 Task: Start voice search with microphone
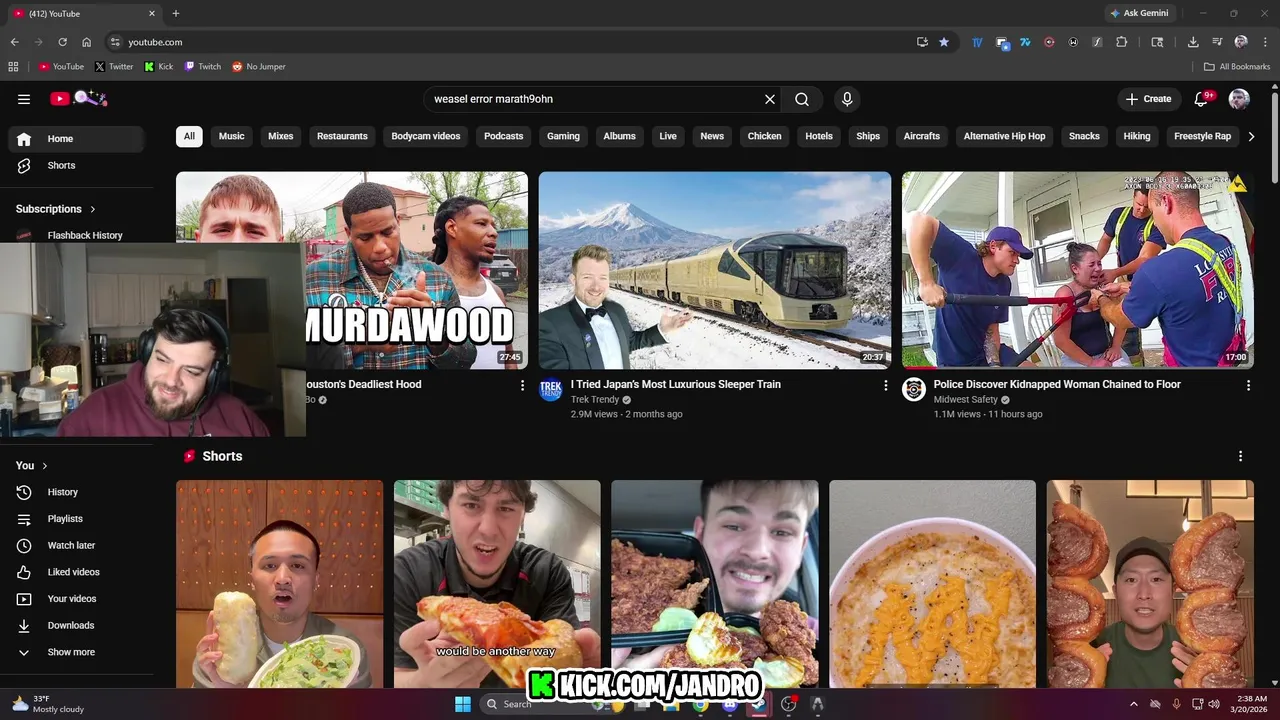tap(847, 99)
